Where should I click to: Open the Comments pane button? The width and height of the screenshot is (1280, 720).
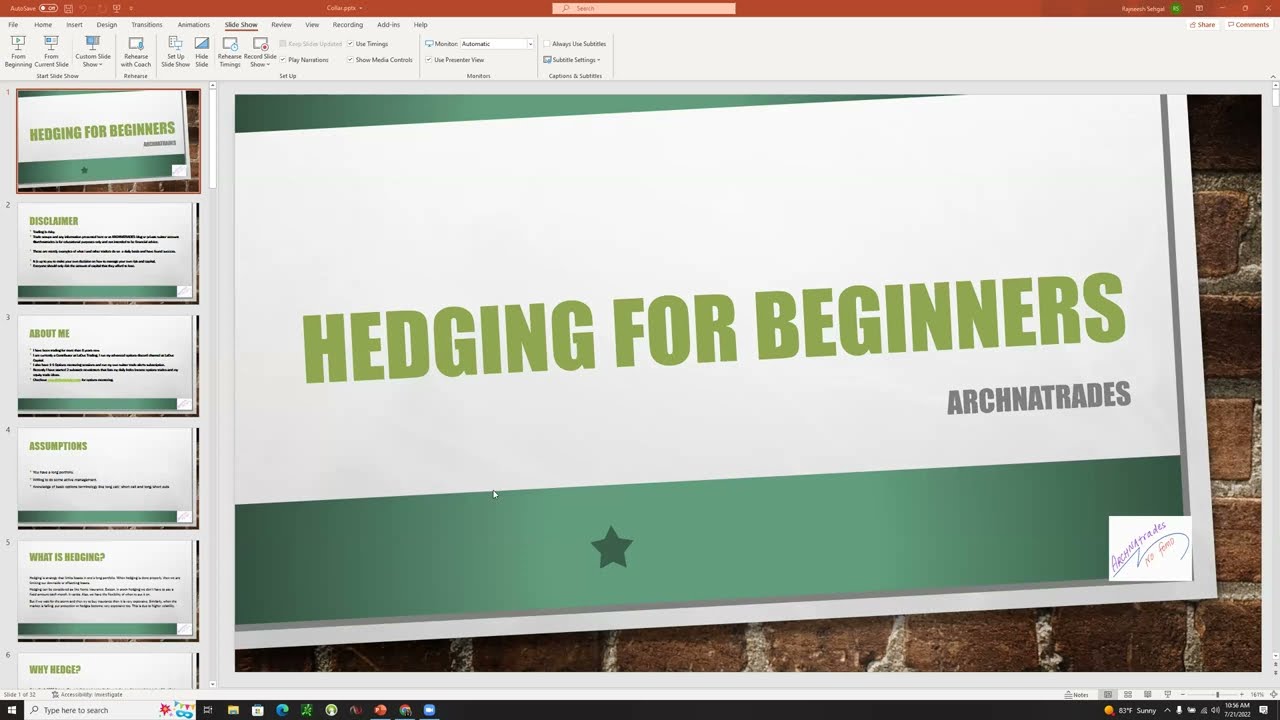coord(1248,24)
